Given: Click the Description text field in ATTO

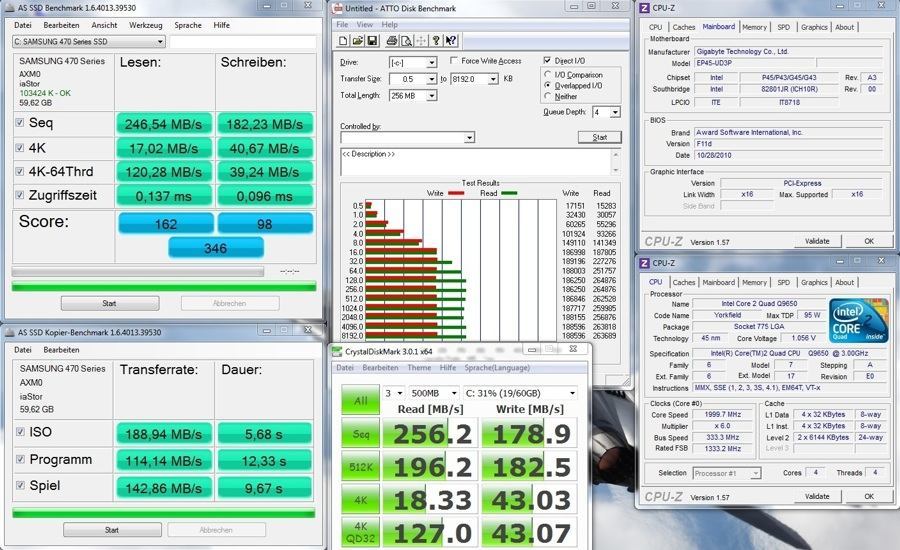Looking at the screenshot, I should 475,162.
